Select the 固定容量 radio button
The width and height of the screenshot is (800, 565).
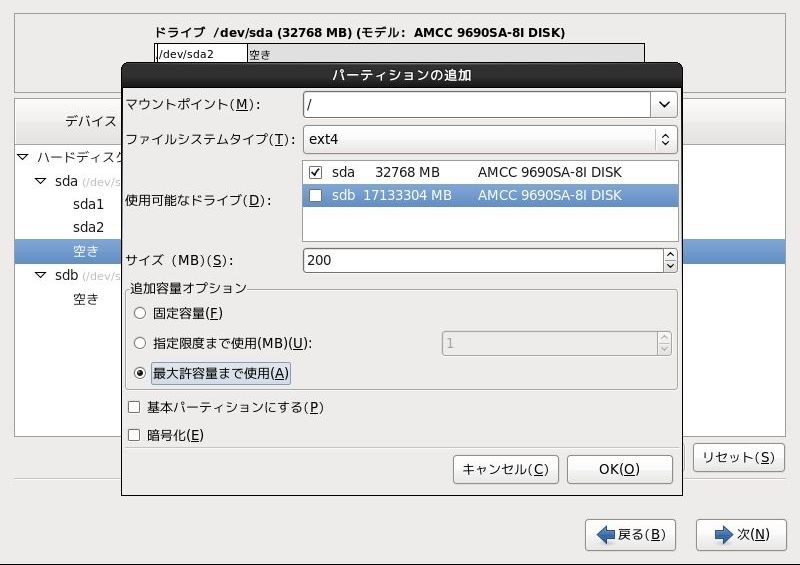click(140, 313)
